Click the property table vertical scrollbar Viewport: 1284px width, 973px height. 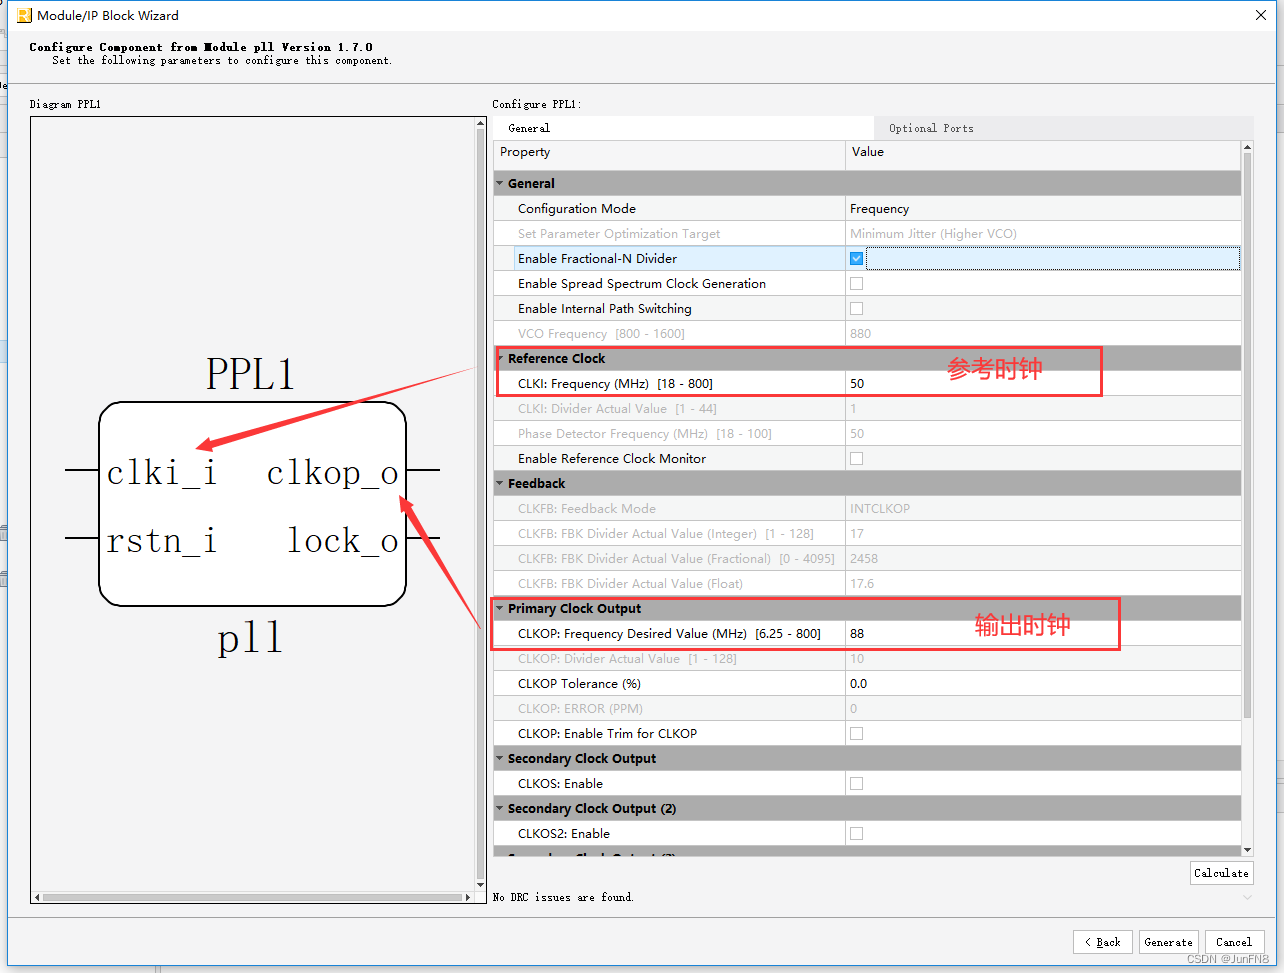tap(1247, 435)
